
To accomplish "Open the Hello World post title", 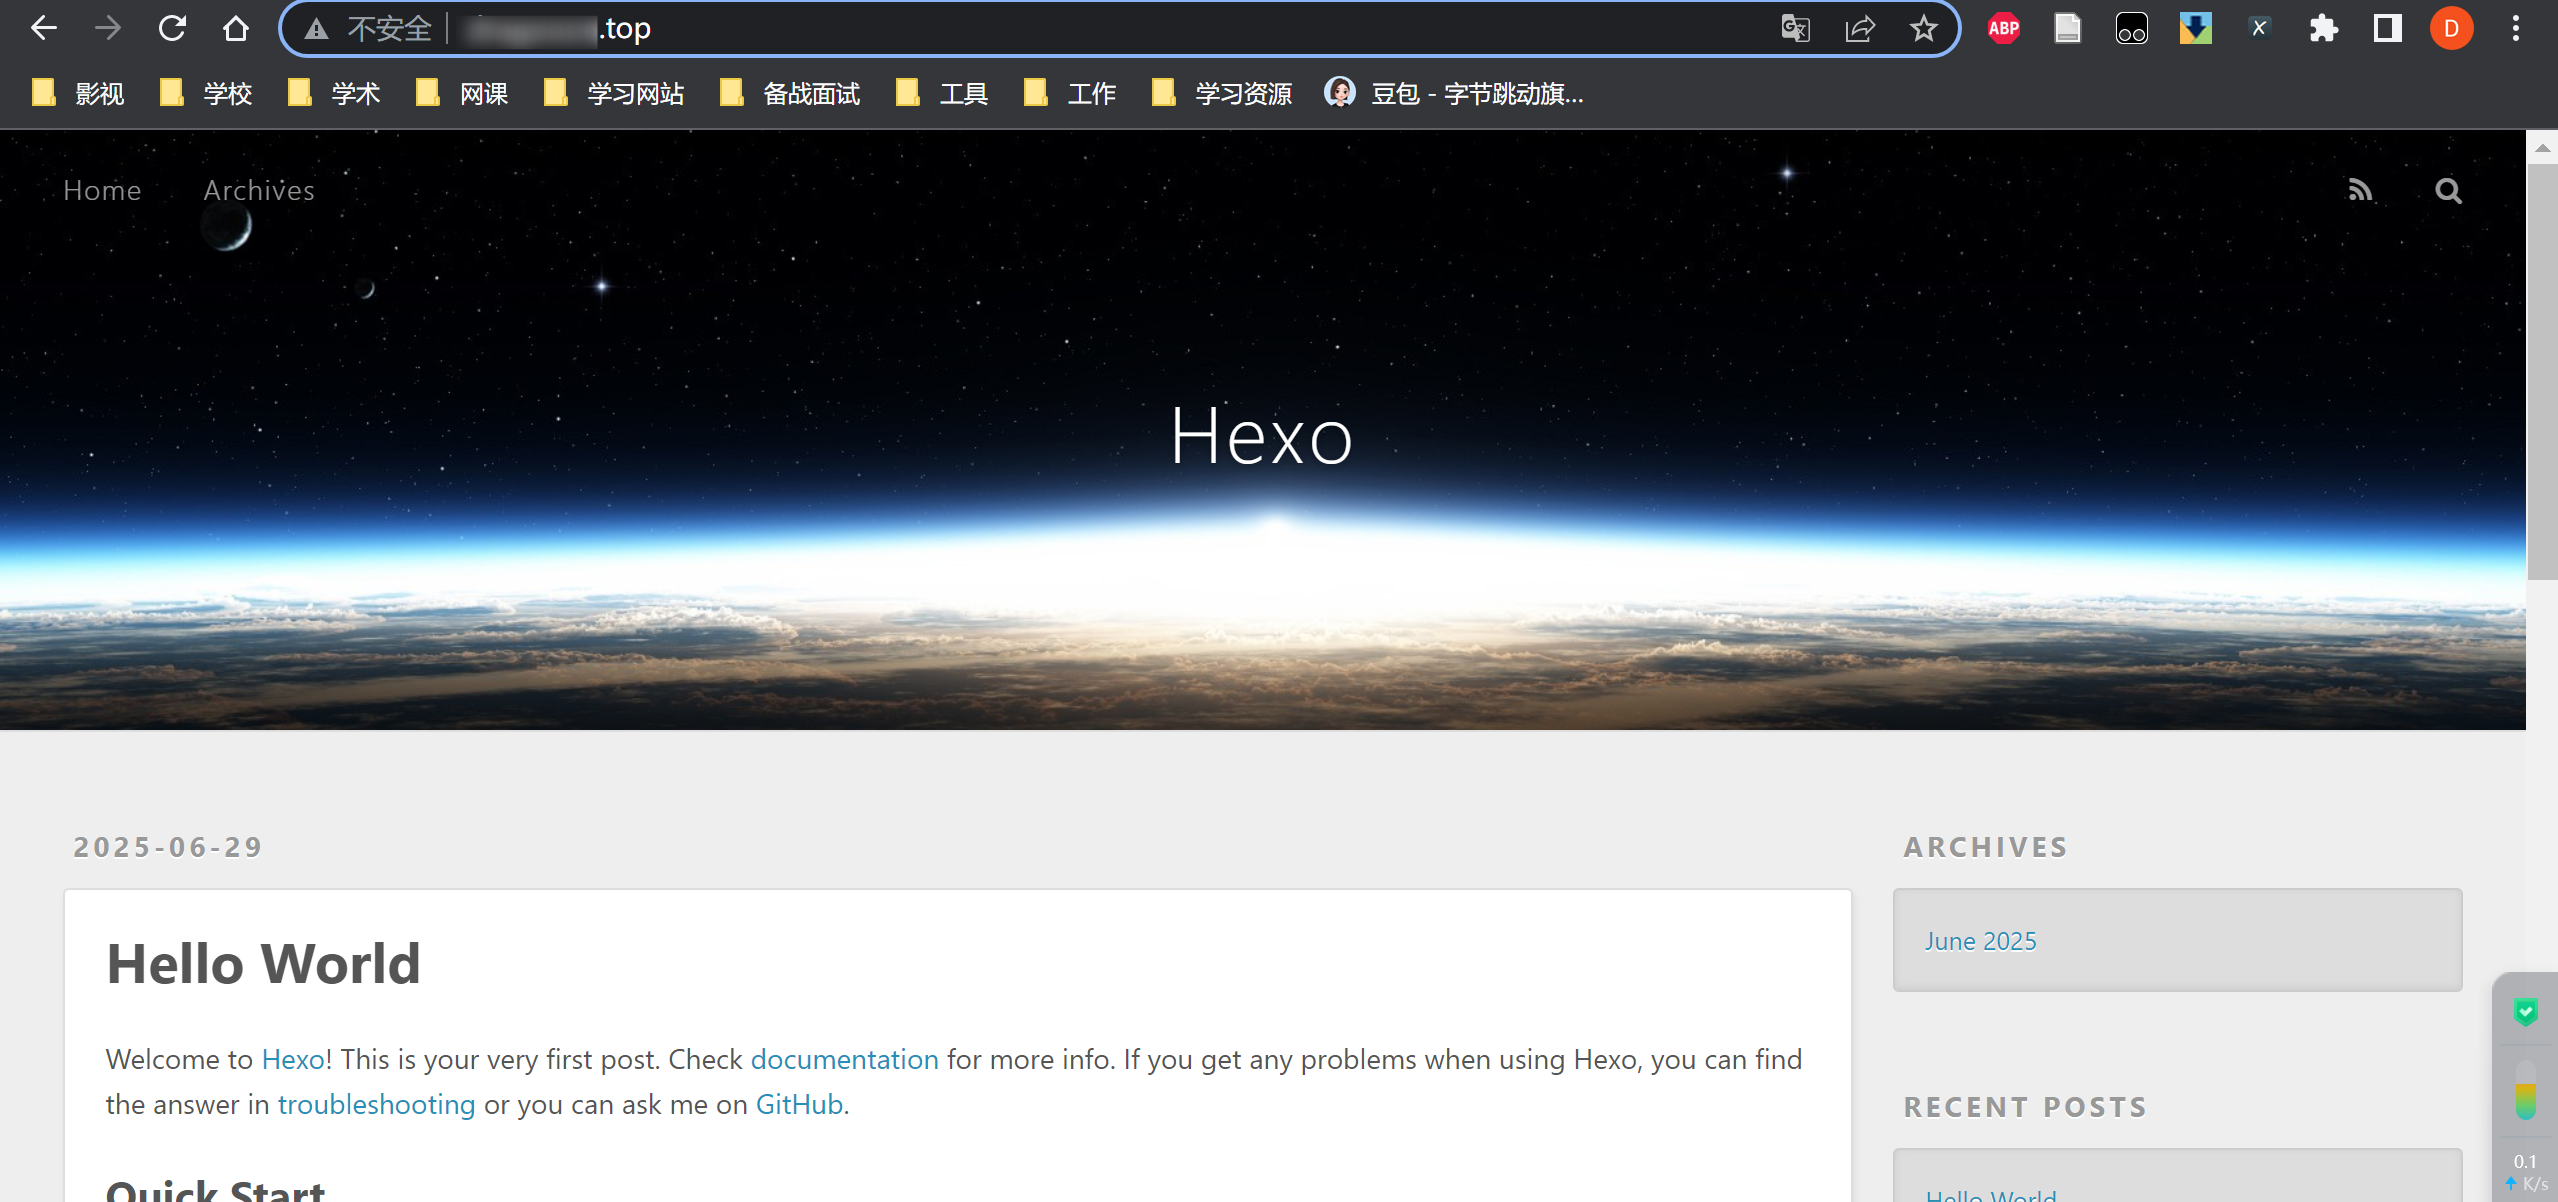I will [x=264, y=964].
